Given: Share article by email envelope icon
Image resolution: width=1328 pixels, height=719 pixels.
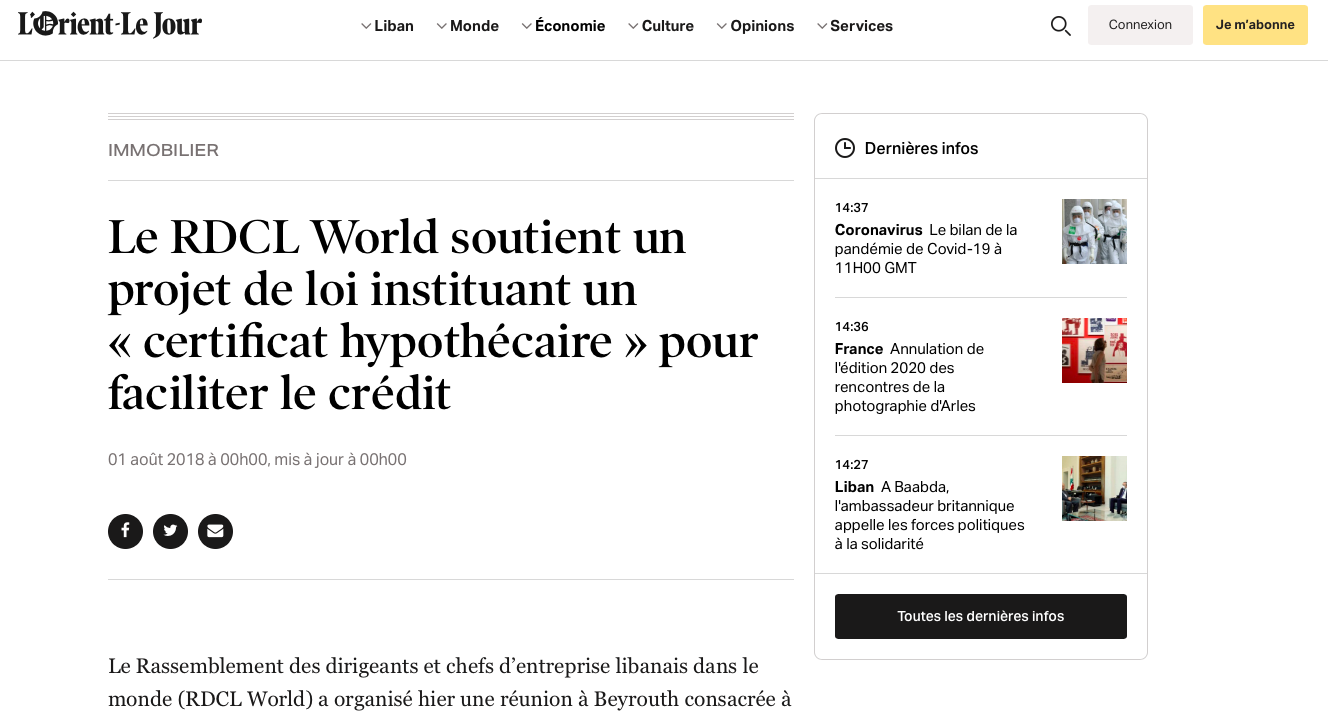Looking at the screenshot, I should pyautogui.click(x=215, y=531).
